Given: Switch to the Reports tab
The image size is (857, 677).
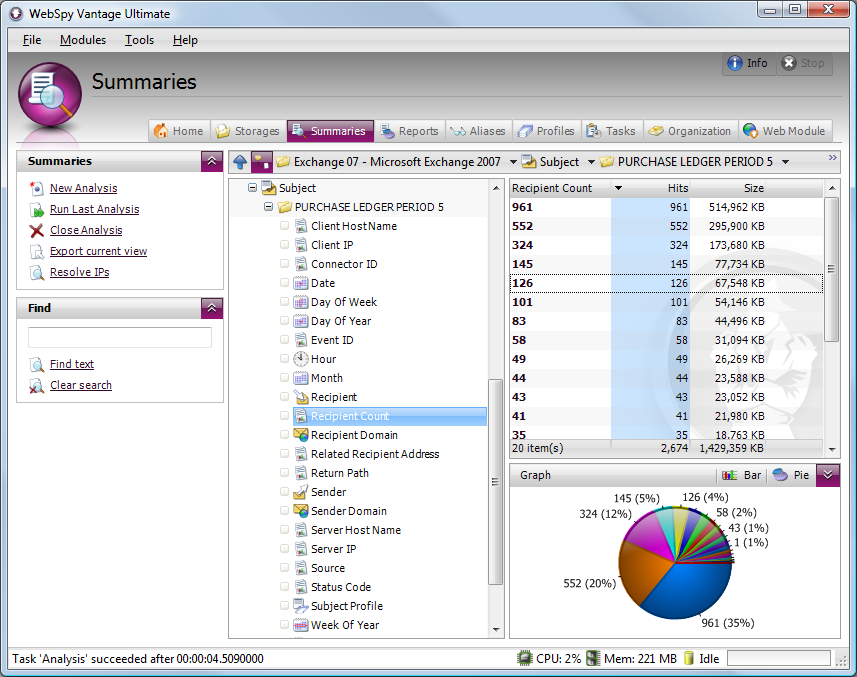Looking at the screenshot, I should [x=410, y=131].
